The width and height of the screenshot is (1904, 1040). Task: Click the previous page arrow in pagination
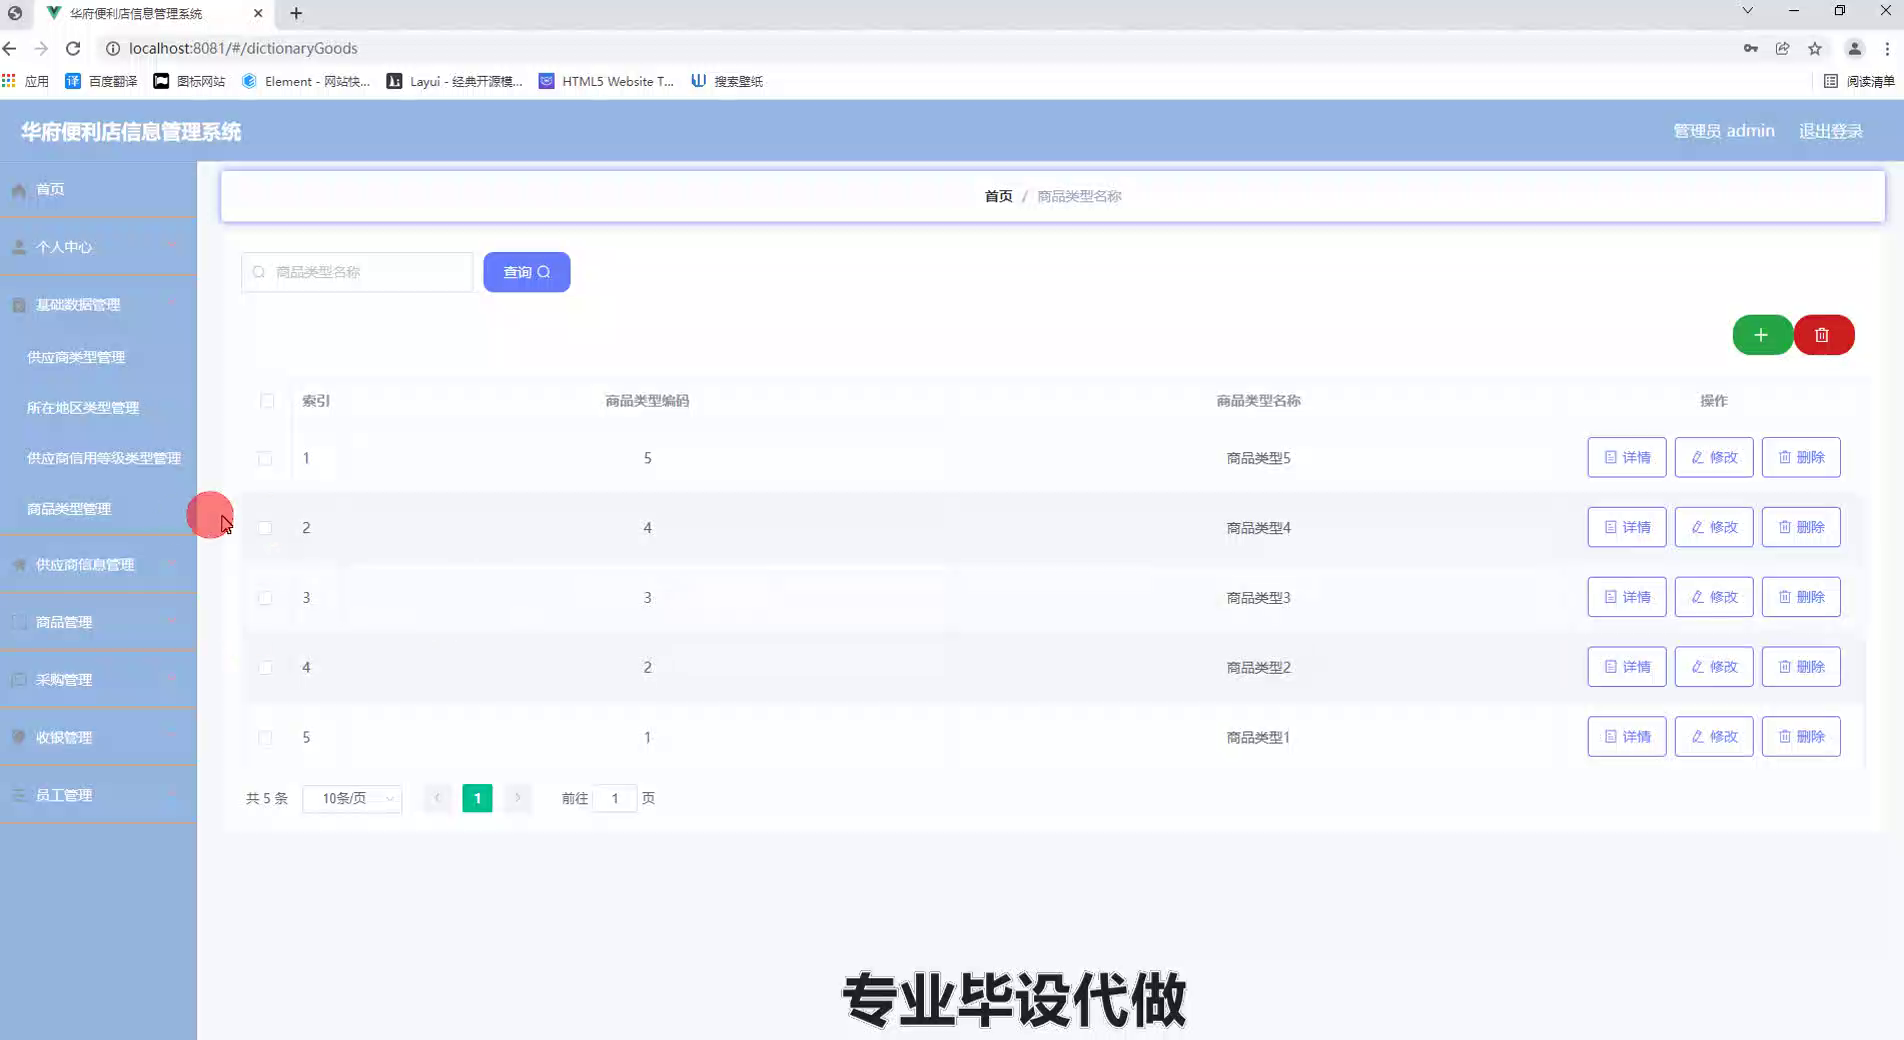pos(437,798)
